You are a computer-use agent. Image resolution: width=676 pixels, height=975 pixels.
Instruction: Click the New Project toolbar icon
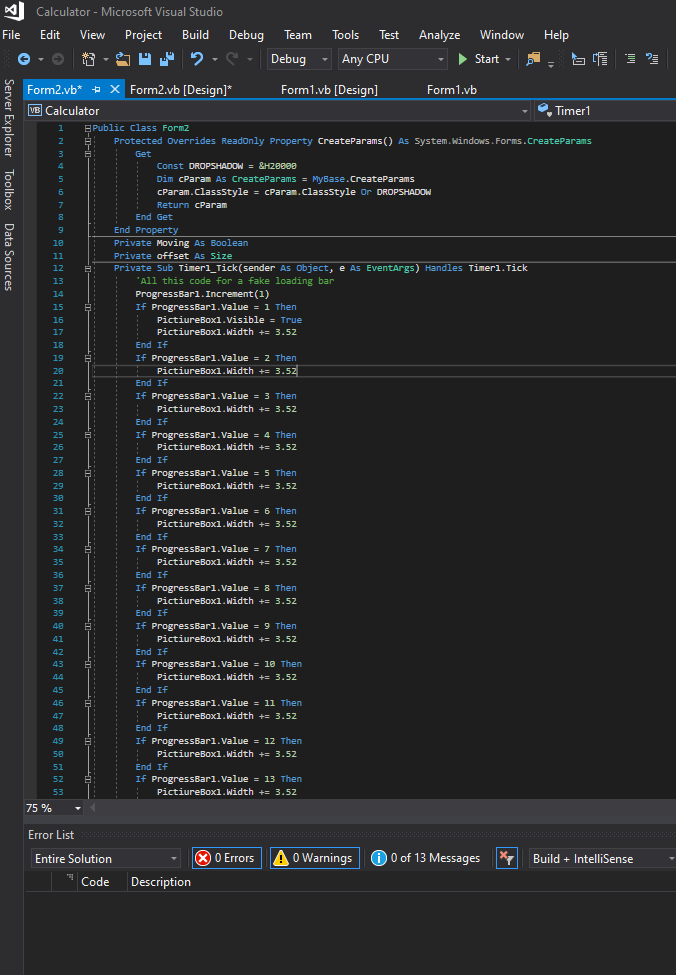(88, 59)
